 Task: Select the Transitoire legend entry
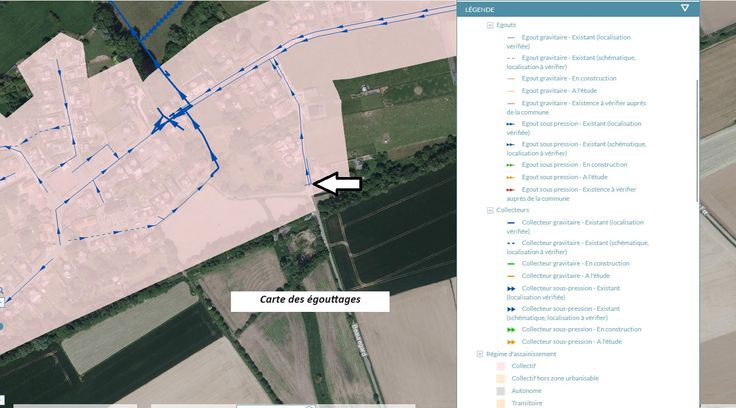point(527,403)
